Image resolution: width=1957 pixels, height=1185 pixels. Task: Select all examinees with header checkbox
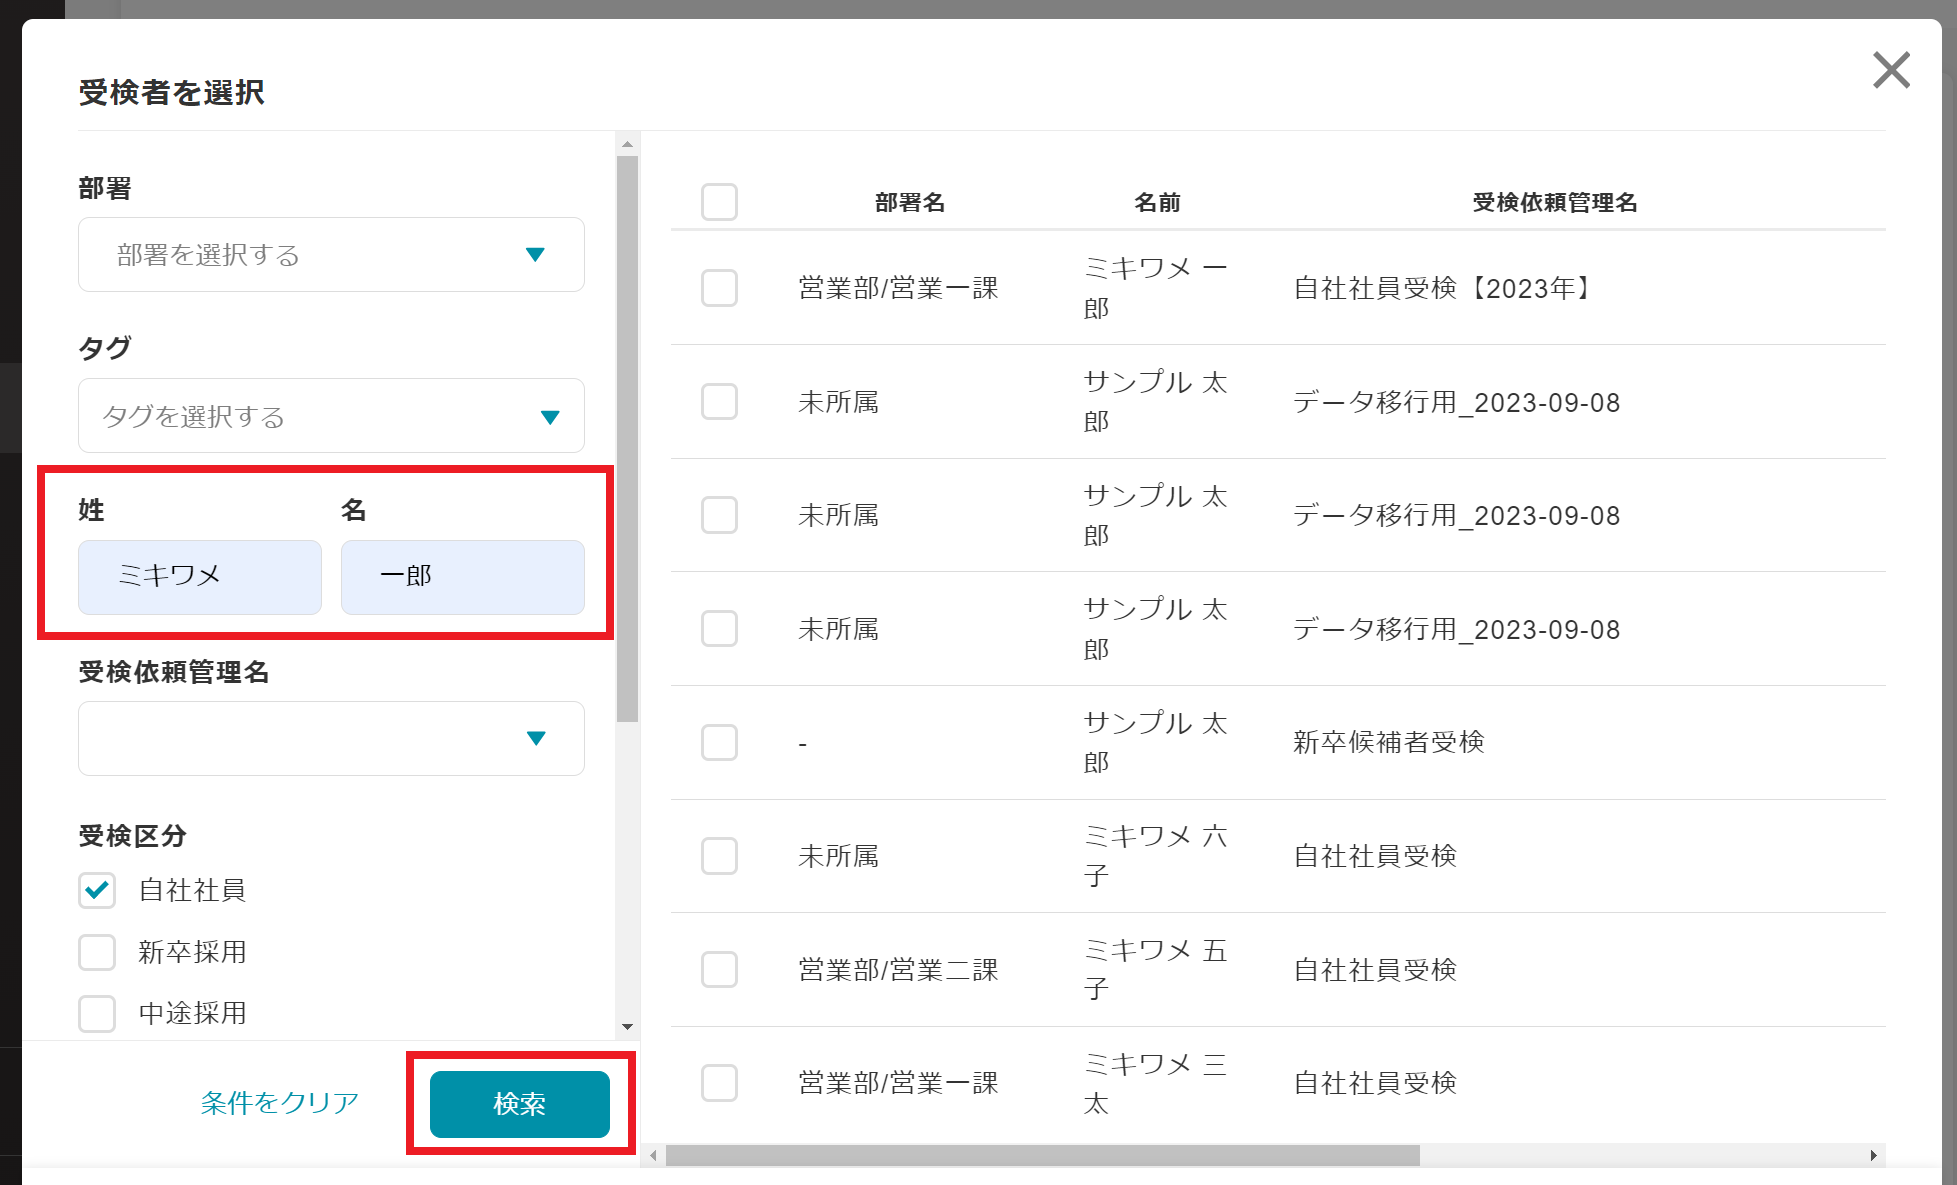tap(719, 202)
